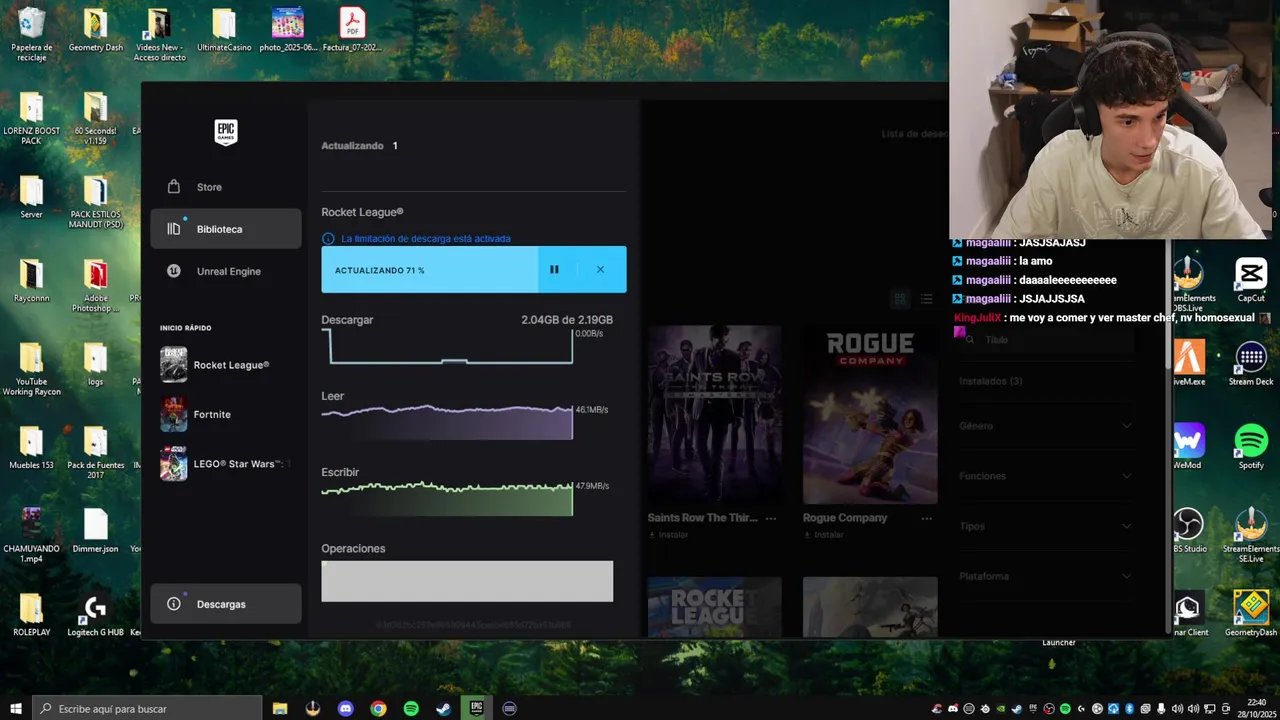Click the Leer speed graph

[x=447, y=422]
